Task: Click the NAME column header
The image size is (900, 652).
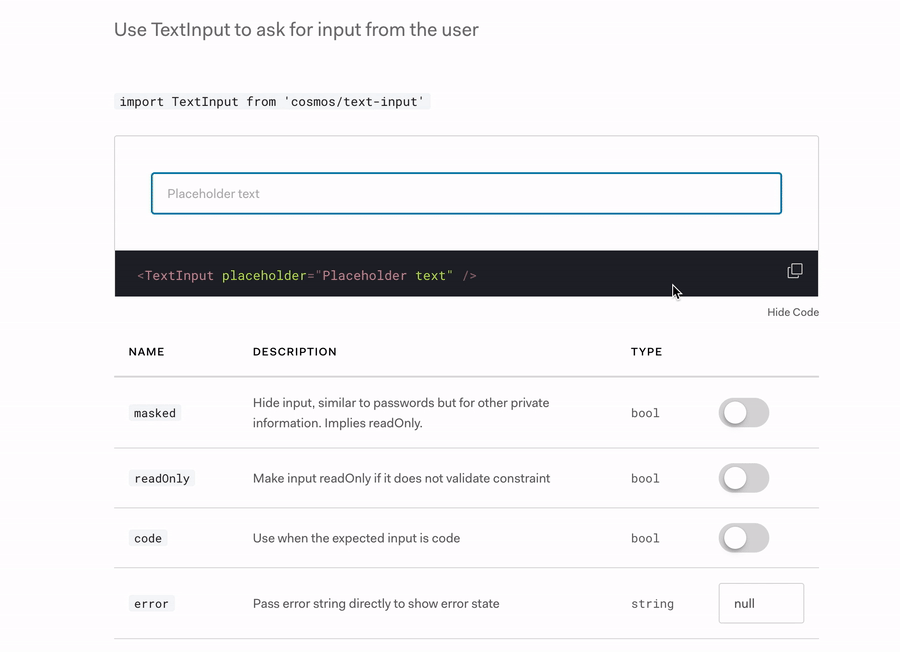Action: click(146, 352)
